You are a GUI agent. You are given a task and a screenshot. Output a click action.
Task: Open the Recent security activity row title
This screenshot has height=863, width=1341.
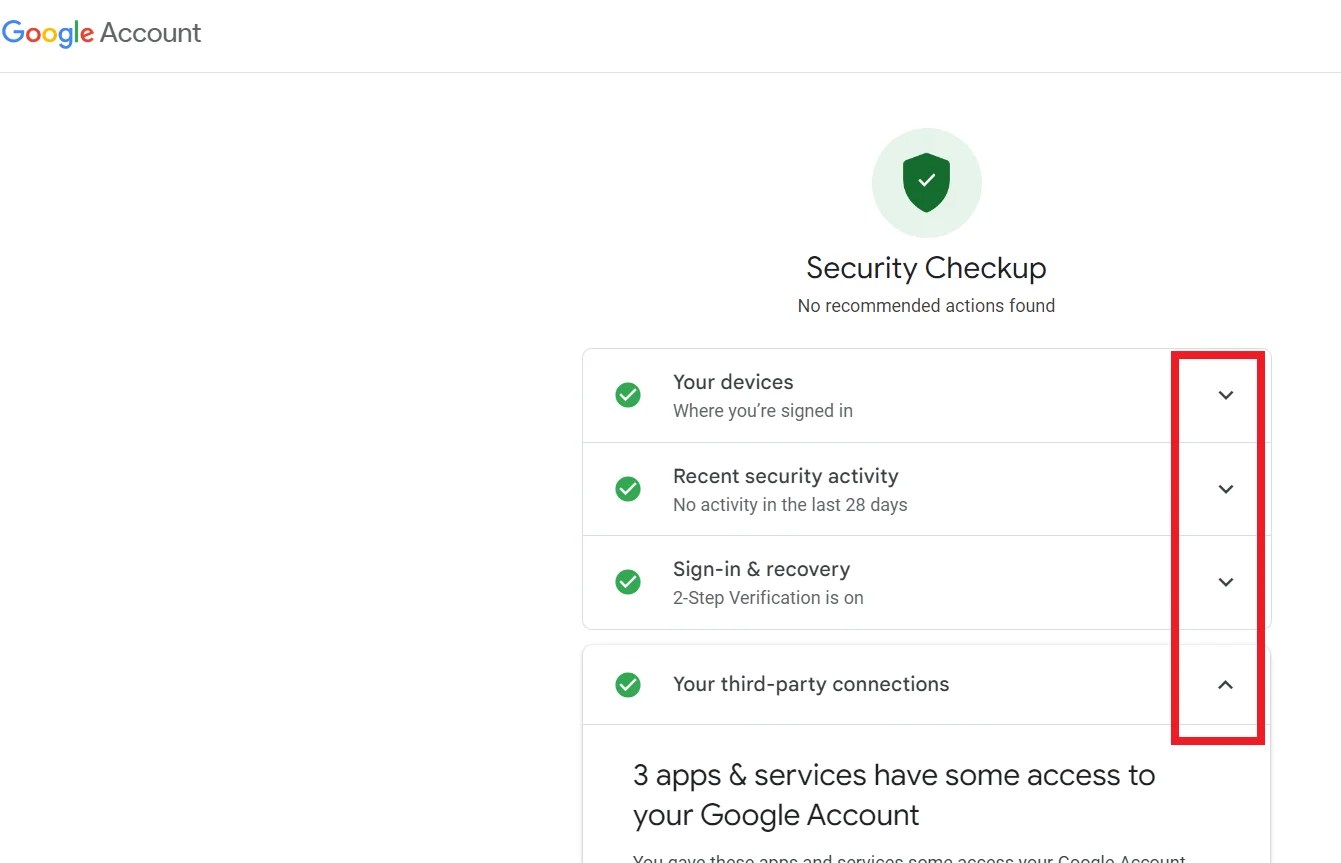[785, 476]
